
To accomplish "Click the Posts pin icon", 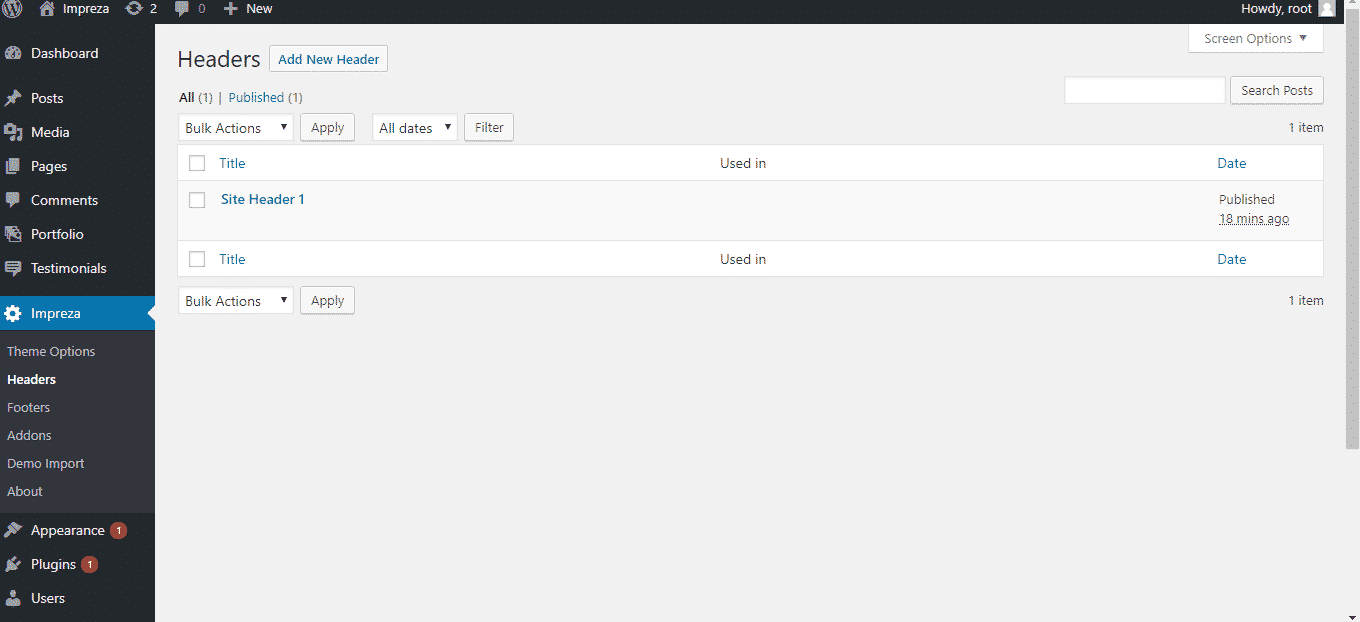I will [x=13, y=98].
